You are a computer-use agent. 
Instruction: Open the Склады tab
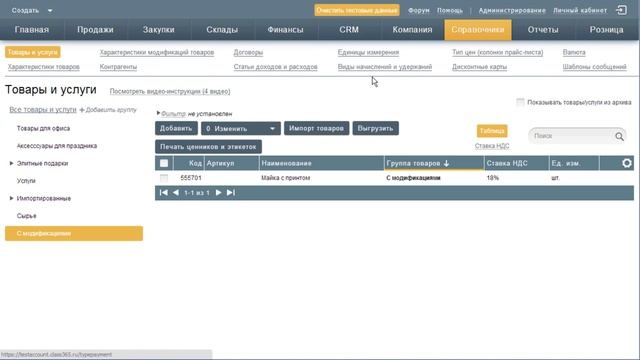coord(222,30)
